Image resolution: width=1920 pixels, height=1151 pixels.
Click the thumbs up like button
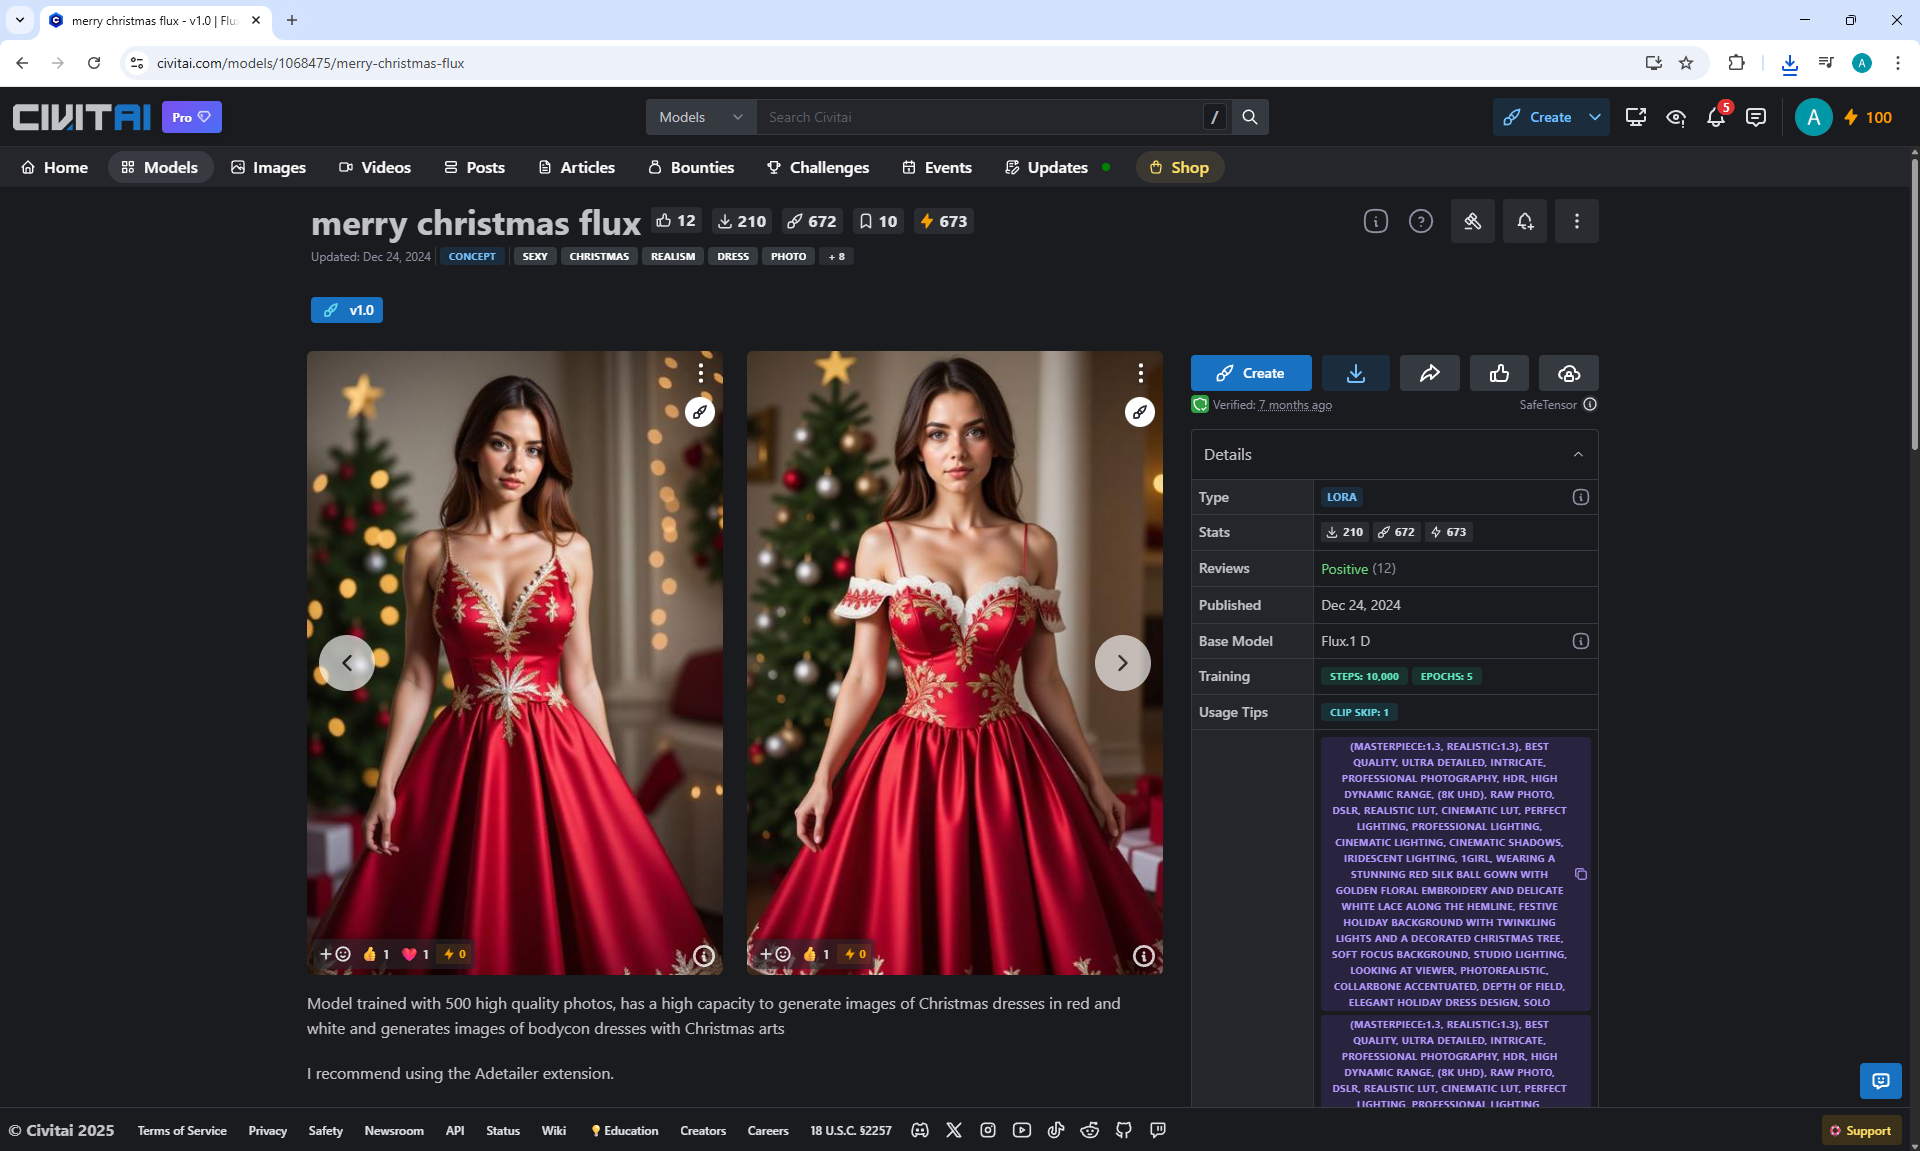pyautogui.click(x=1499, y=373)
